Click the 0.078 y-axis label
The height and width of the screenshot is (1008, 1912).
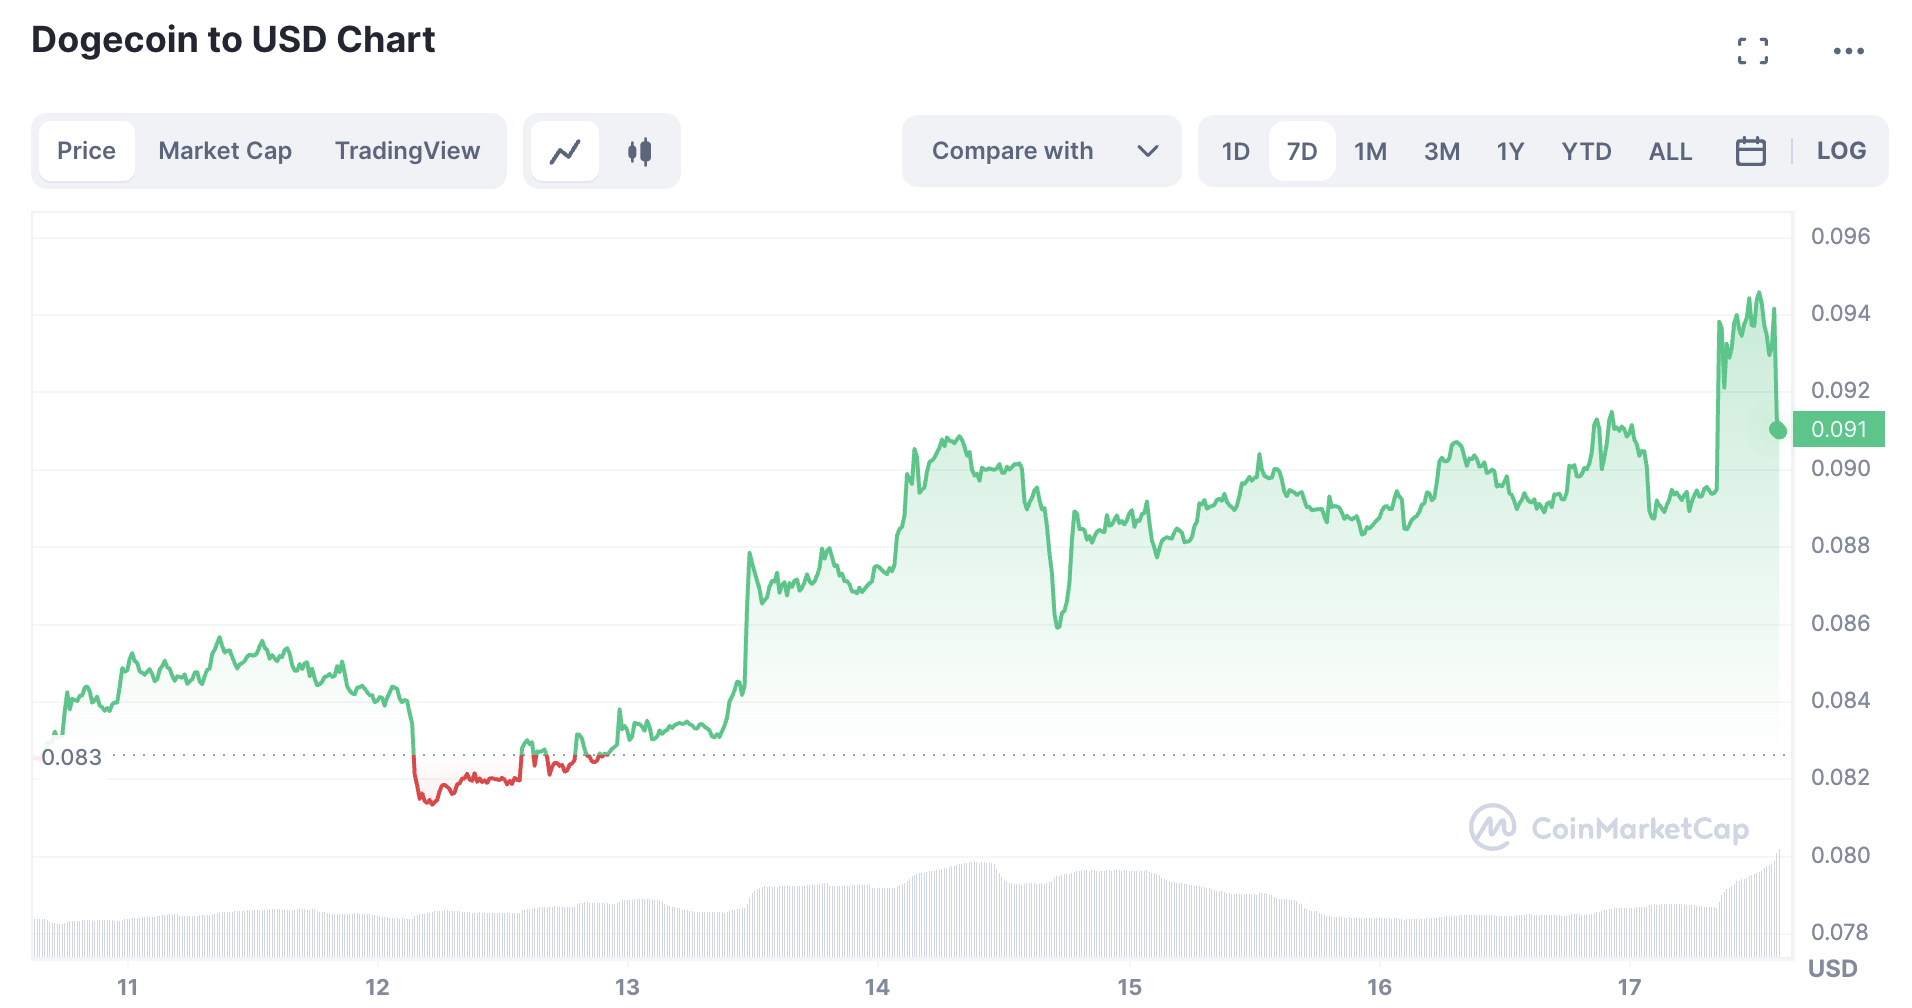click(1840, 932)
